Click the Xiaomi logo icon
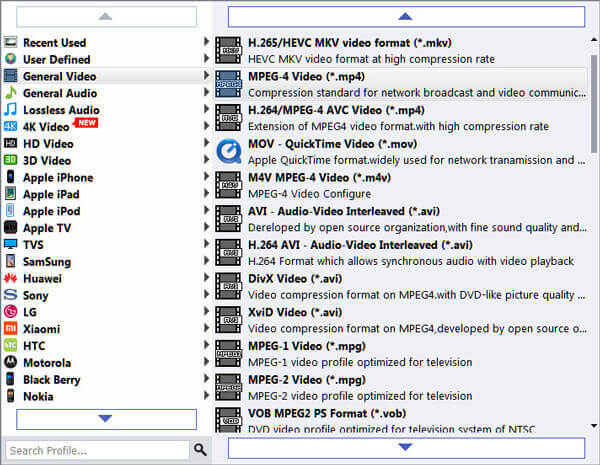This screenshot has height=465, width=600. tap(11, 328)
